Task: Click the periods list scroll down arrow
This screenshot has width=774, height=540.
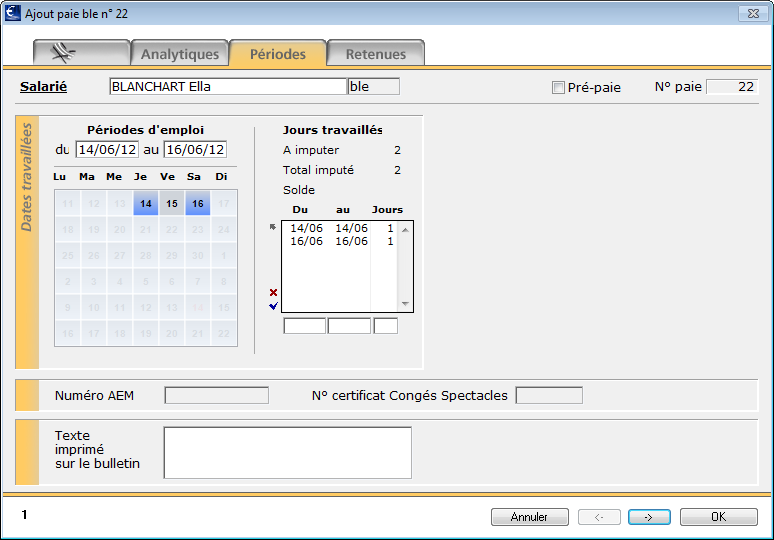Action: [405, 304]
